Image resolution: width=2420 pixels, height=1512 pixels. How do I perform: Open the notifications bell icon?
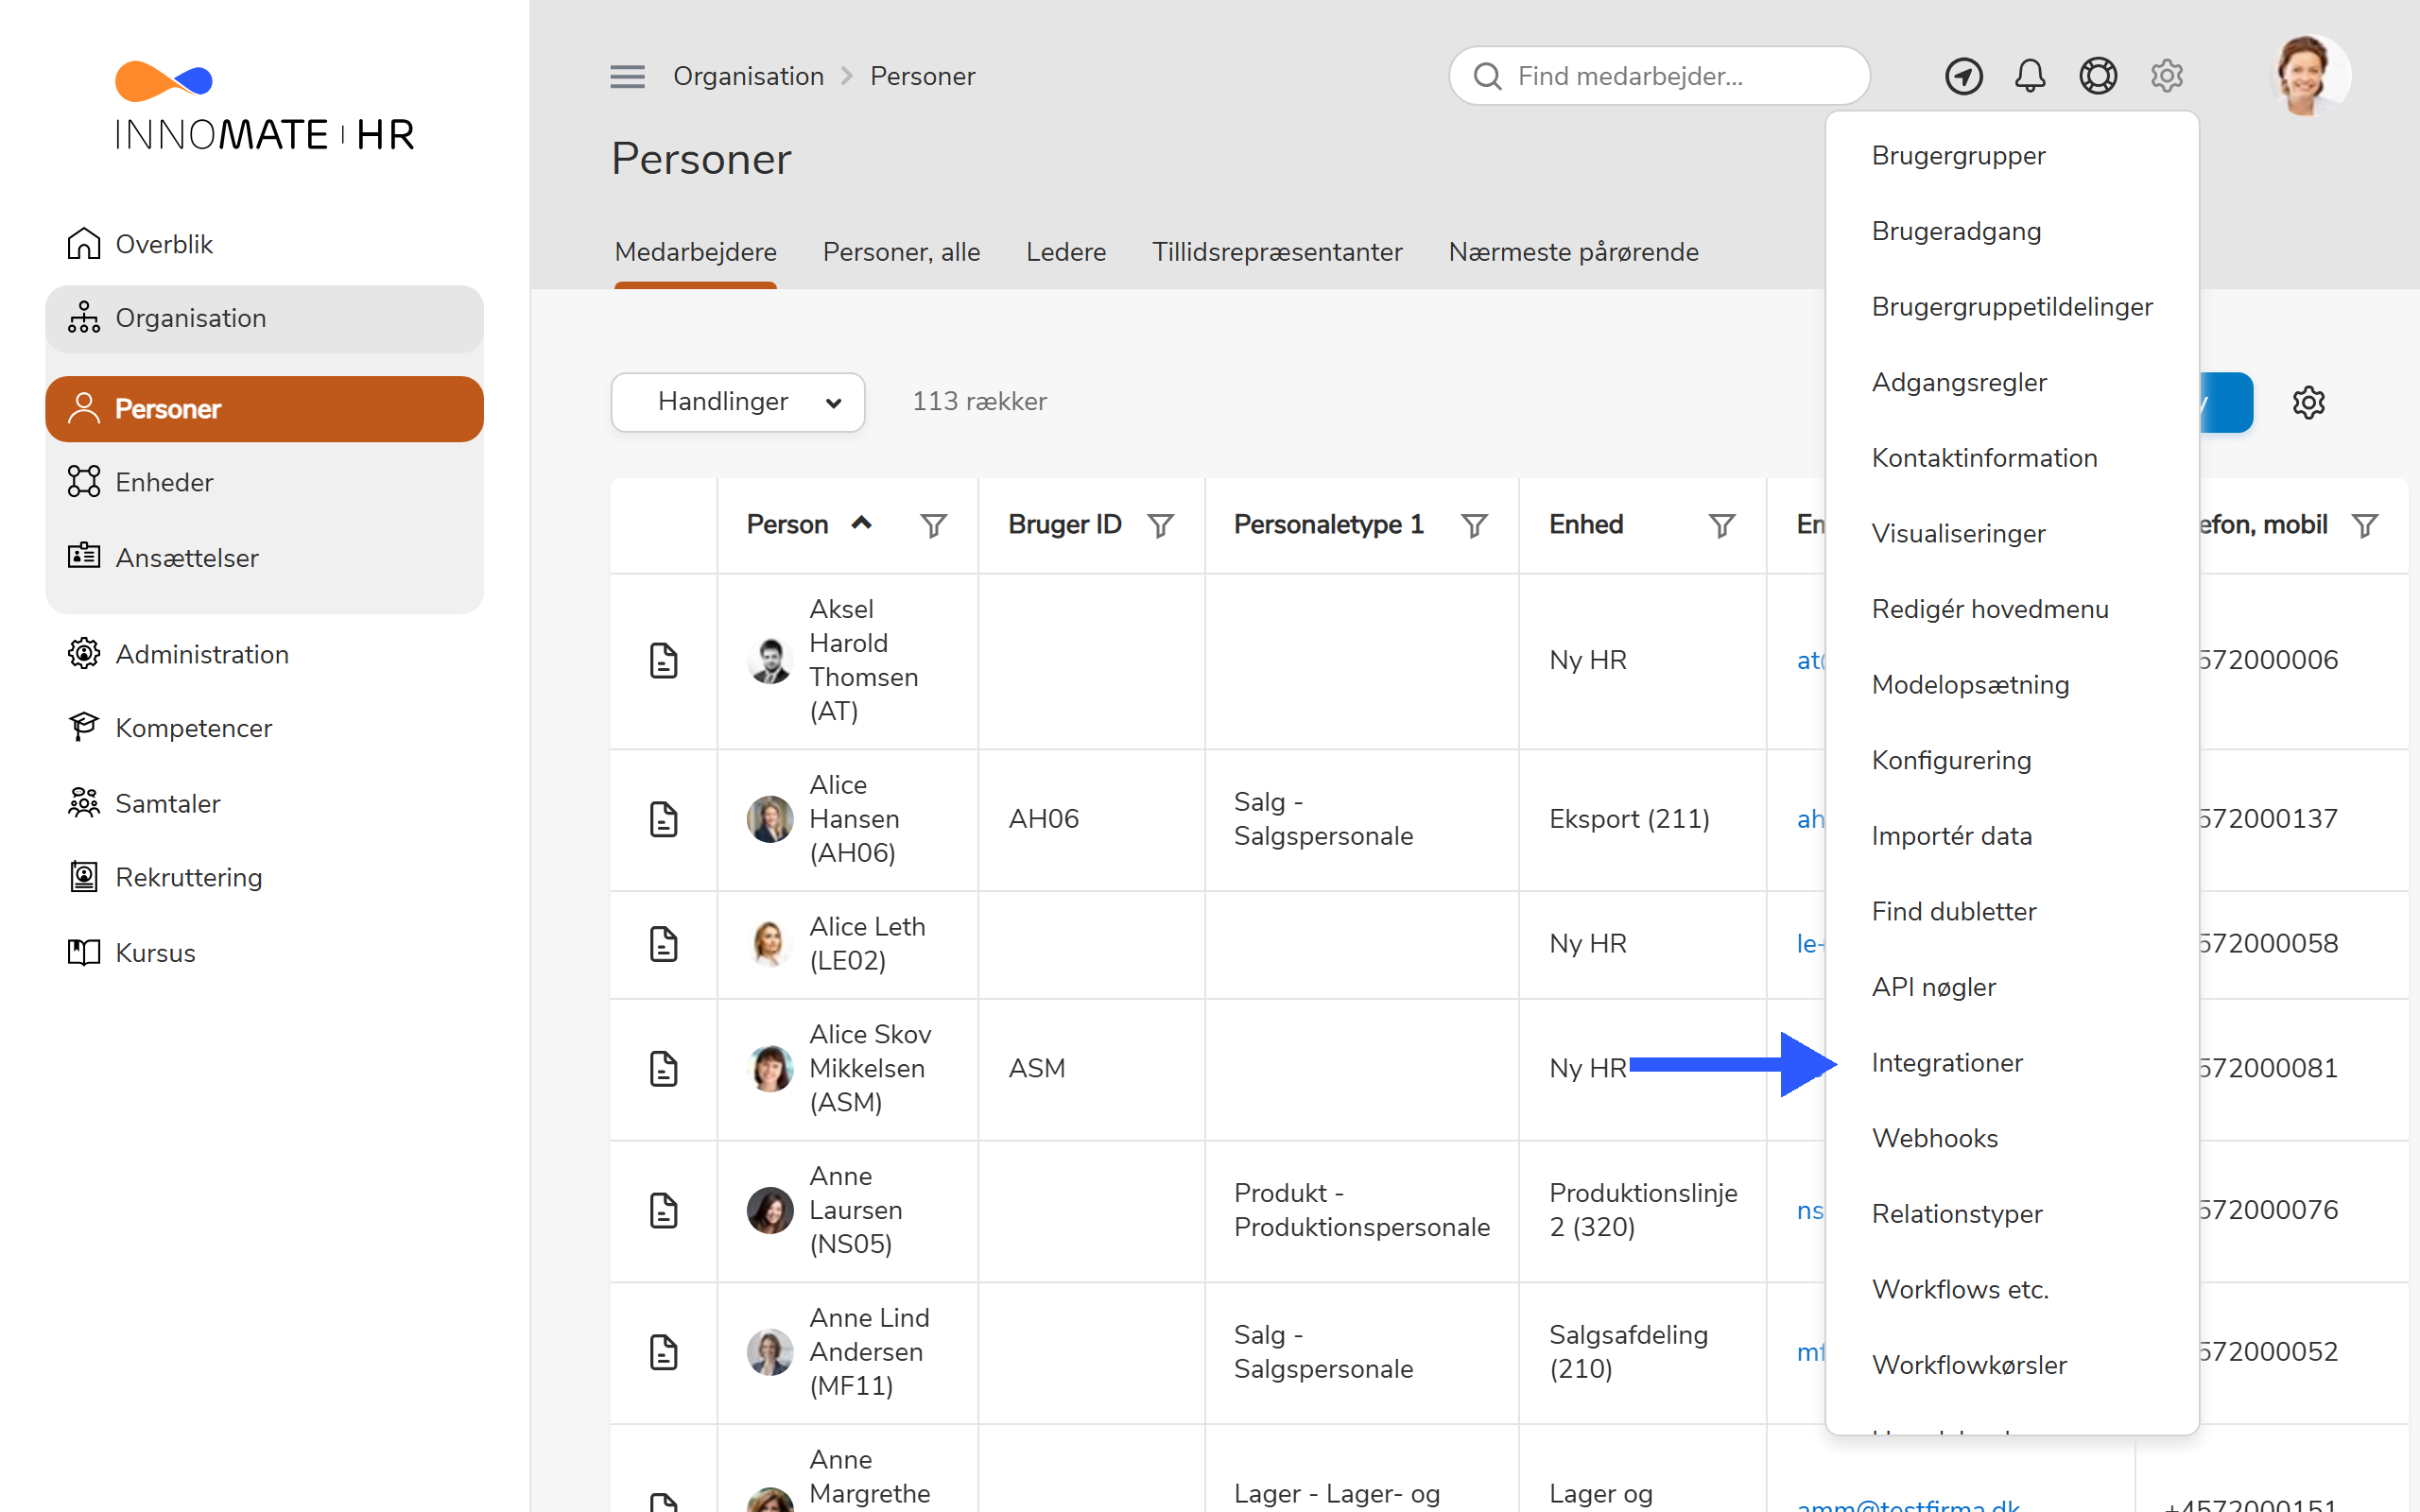click(2029, 76)
